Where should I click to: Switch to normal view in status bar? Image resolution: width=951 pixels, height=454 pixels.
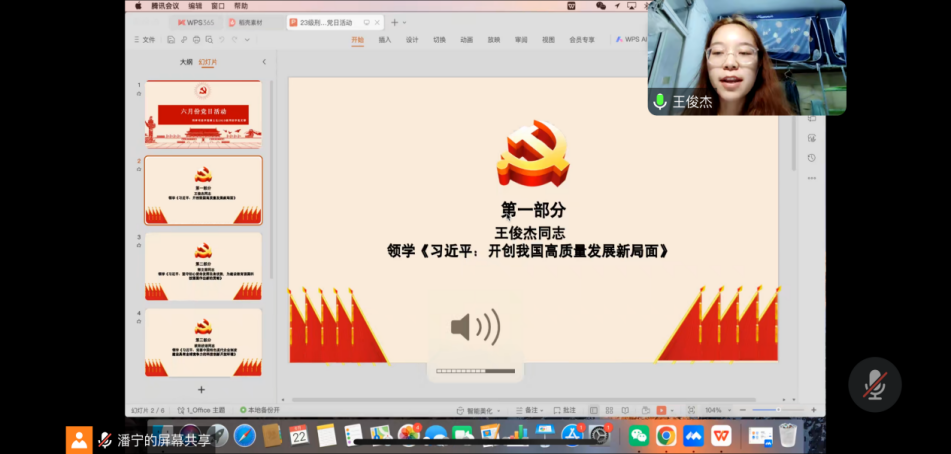click(594, 410)
